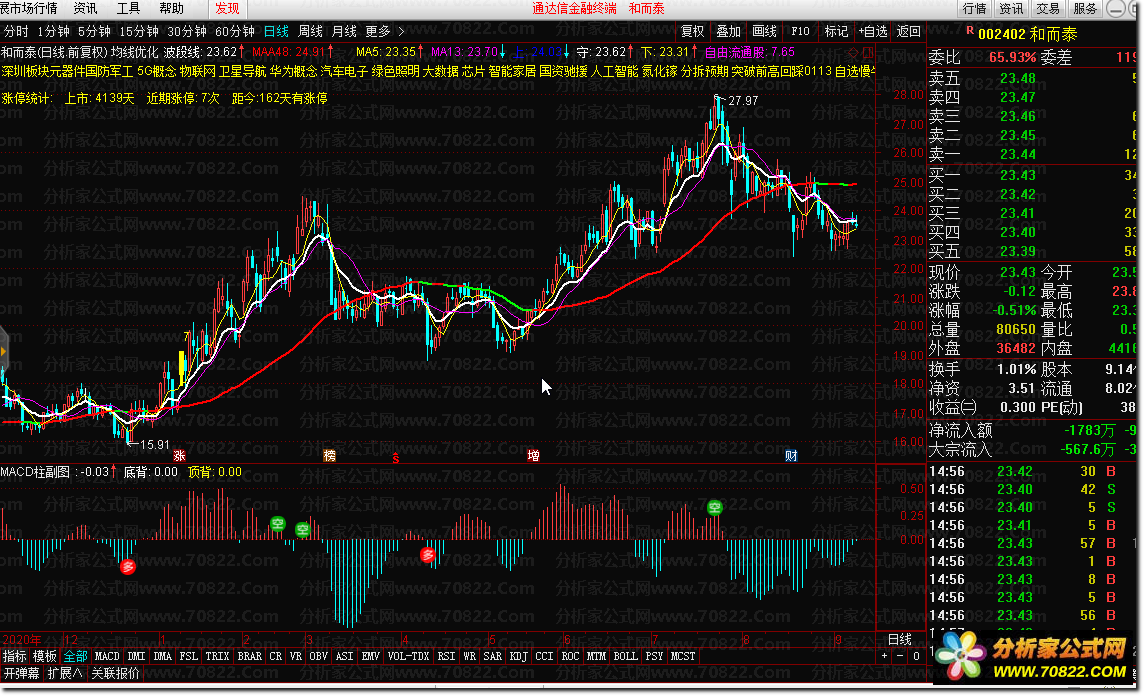The image size is (1145, 696).
Task: Open the 资讯 menu in the menu bar
Action: [85, 8]
